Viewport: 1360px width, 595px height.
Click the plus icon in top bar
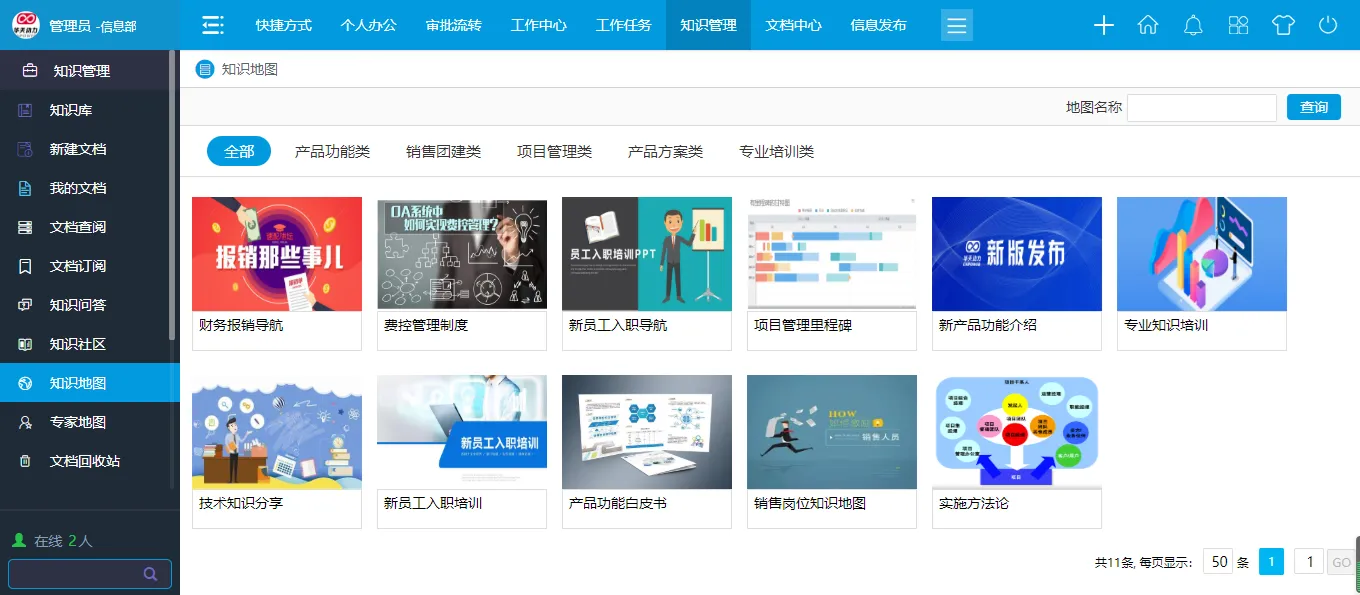click(x=1104, y=26)
